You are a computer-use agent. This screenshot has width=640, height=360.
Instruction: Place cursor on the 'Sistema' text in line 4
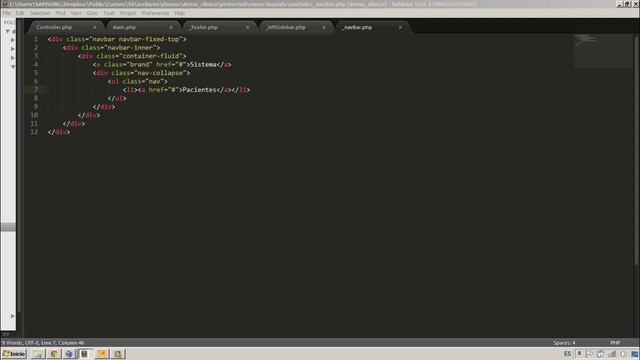point(203,64)
